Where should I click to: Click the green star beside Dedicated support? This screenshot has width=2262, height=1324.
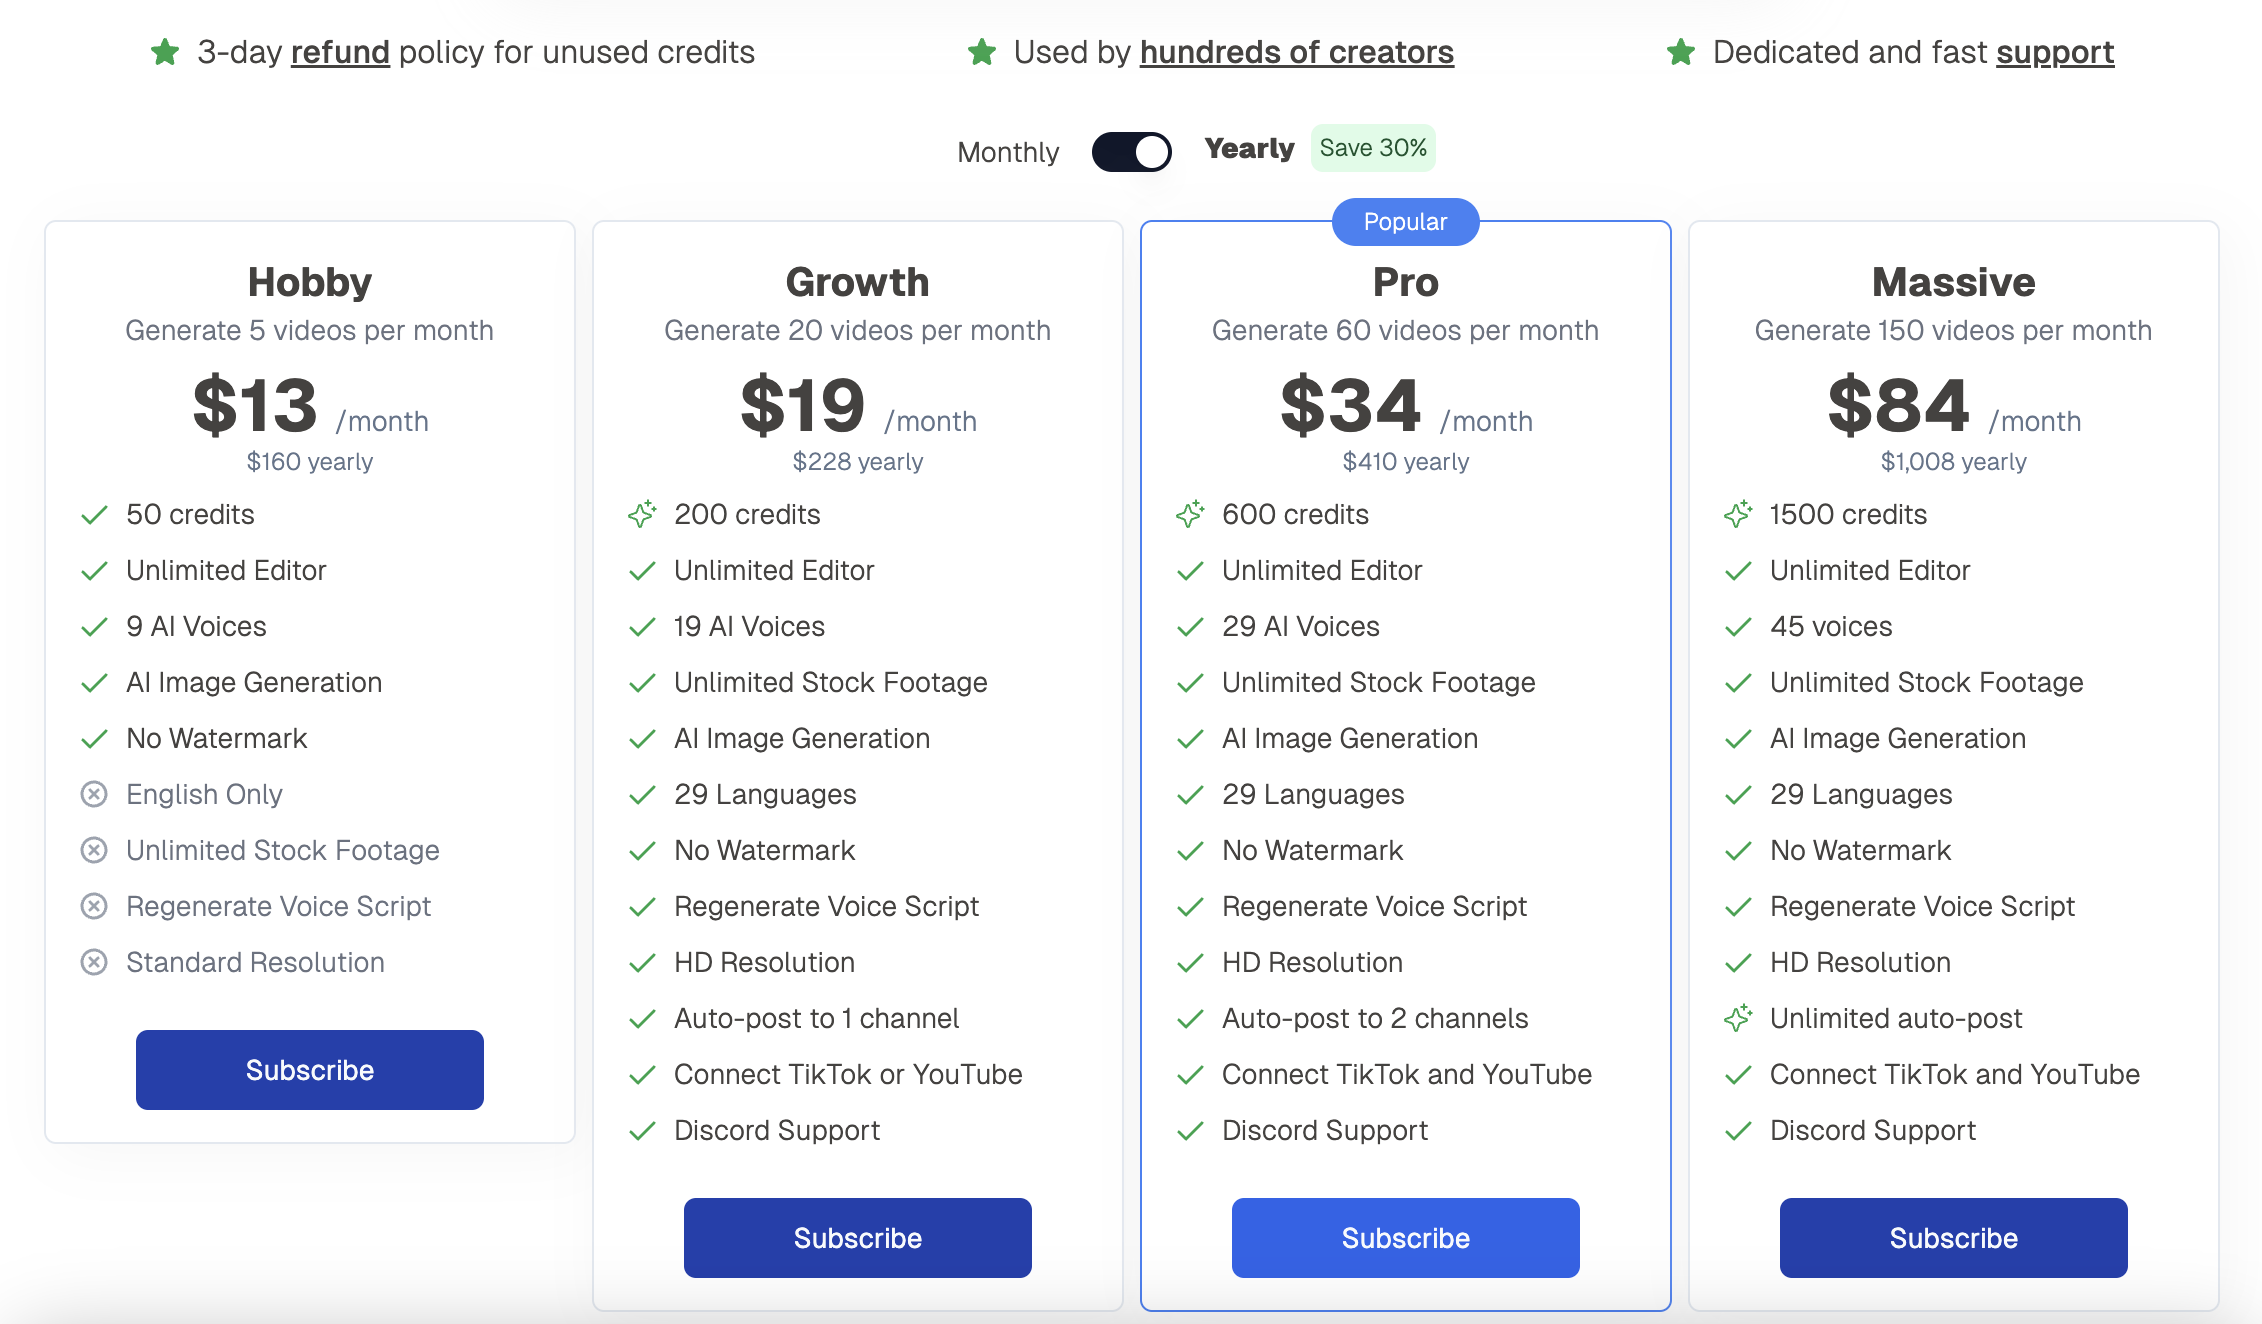[1681, 52]
